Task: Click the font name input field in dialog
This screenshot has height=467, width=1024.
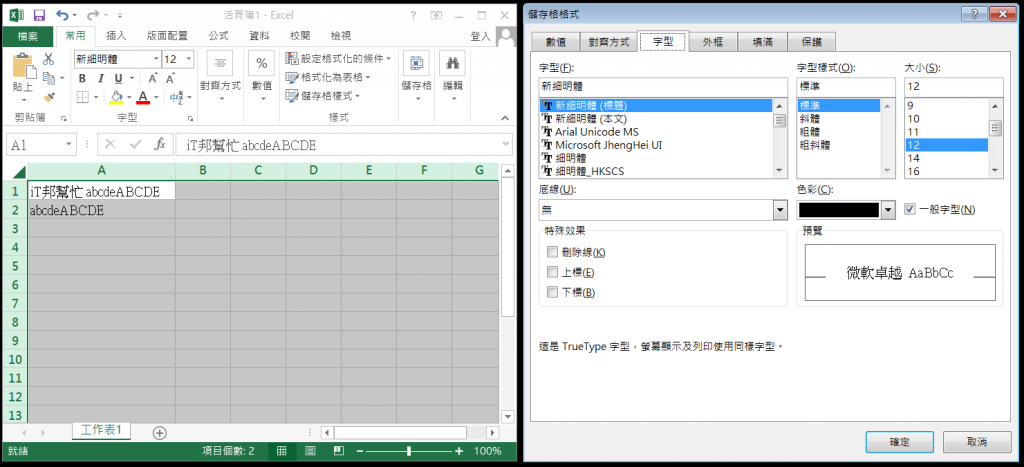Action: pos(664,86)
